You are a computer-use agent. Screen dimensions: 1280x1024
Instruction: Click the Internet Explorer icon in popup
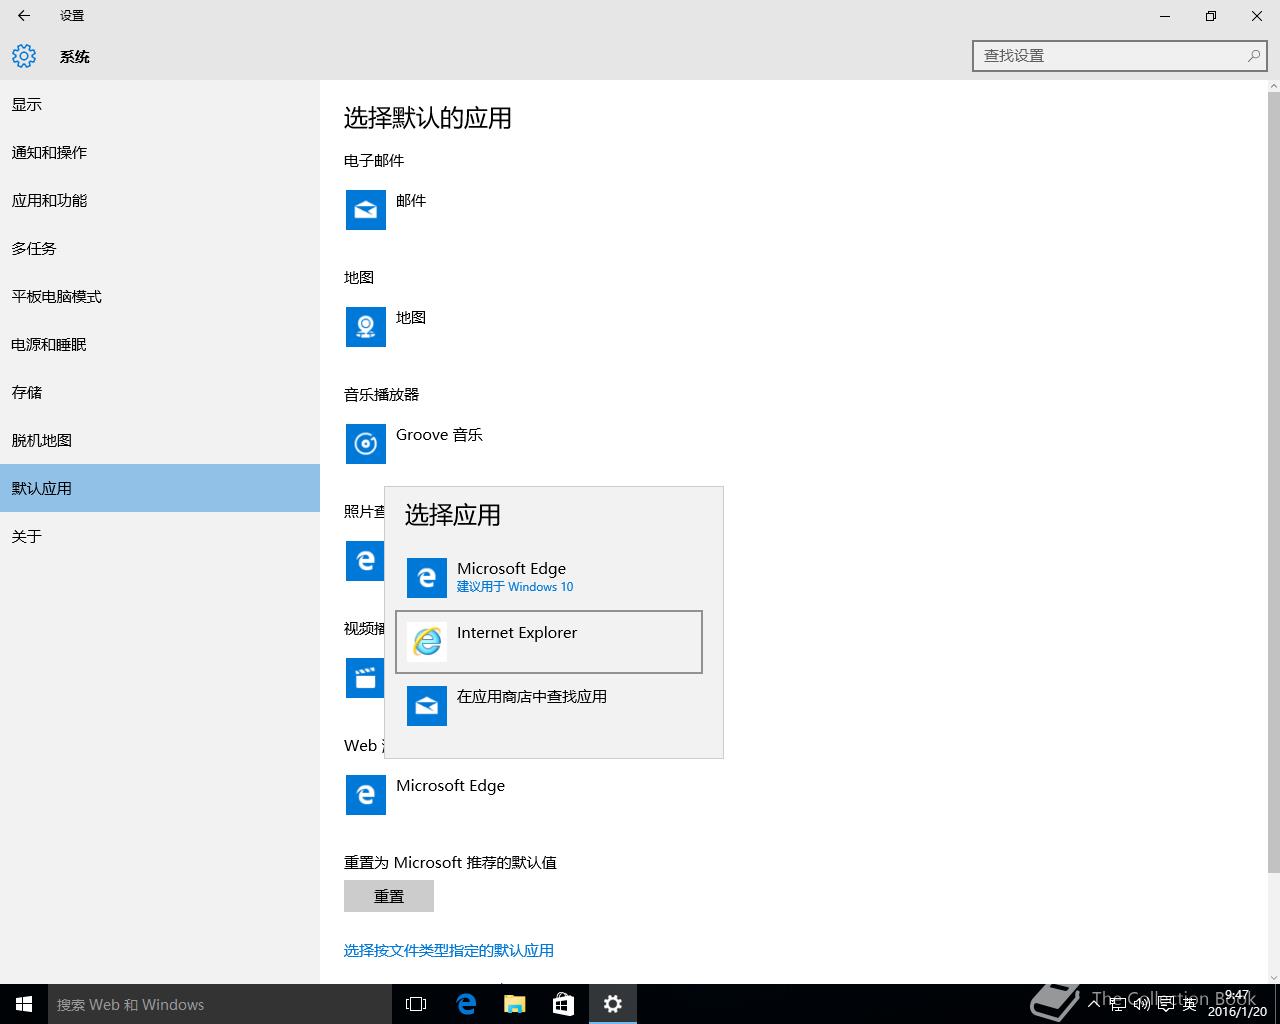tap(427, 642)
